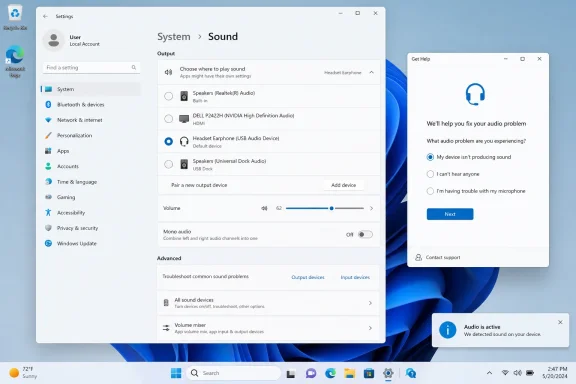Viewport: 576px width, 384px height.
Task: Open the Recycle Bin desktop icon
Action: click(15, 17)
